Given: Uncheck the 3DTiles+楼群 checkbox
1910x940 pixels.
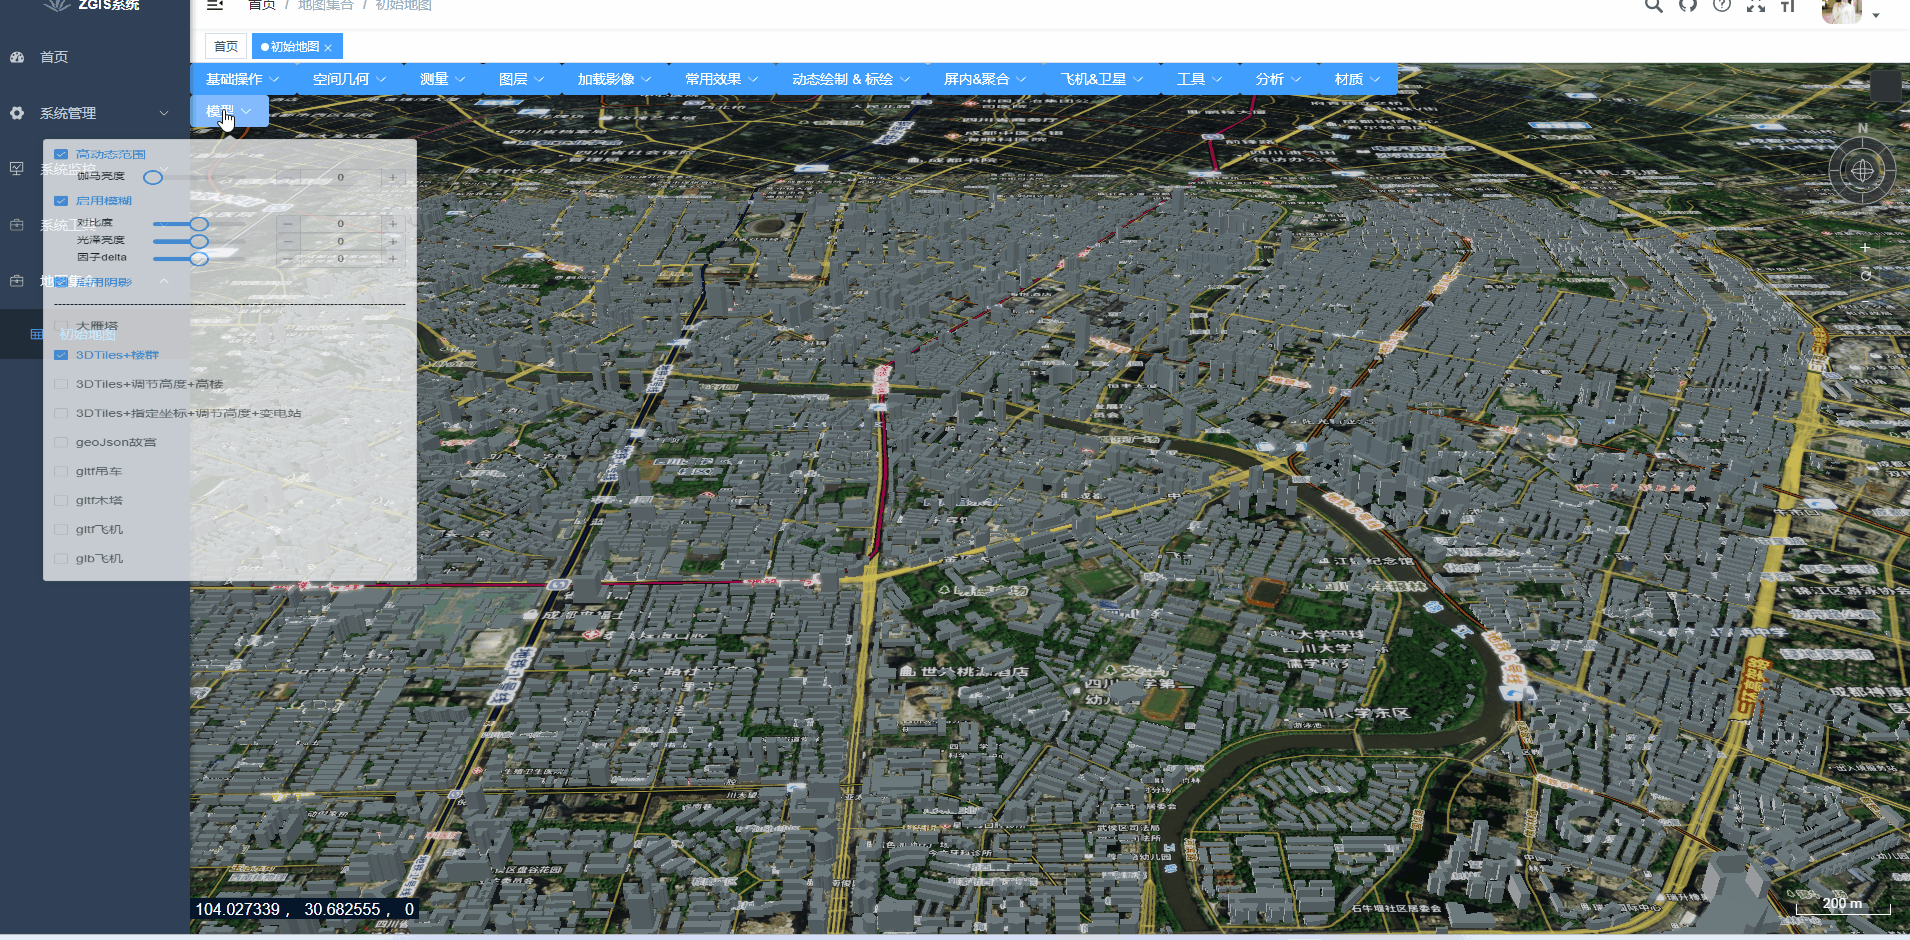Looking at the screenshot, I should pyautogui.click(x=61, y=355).
